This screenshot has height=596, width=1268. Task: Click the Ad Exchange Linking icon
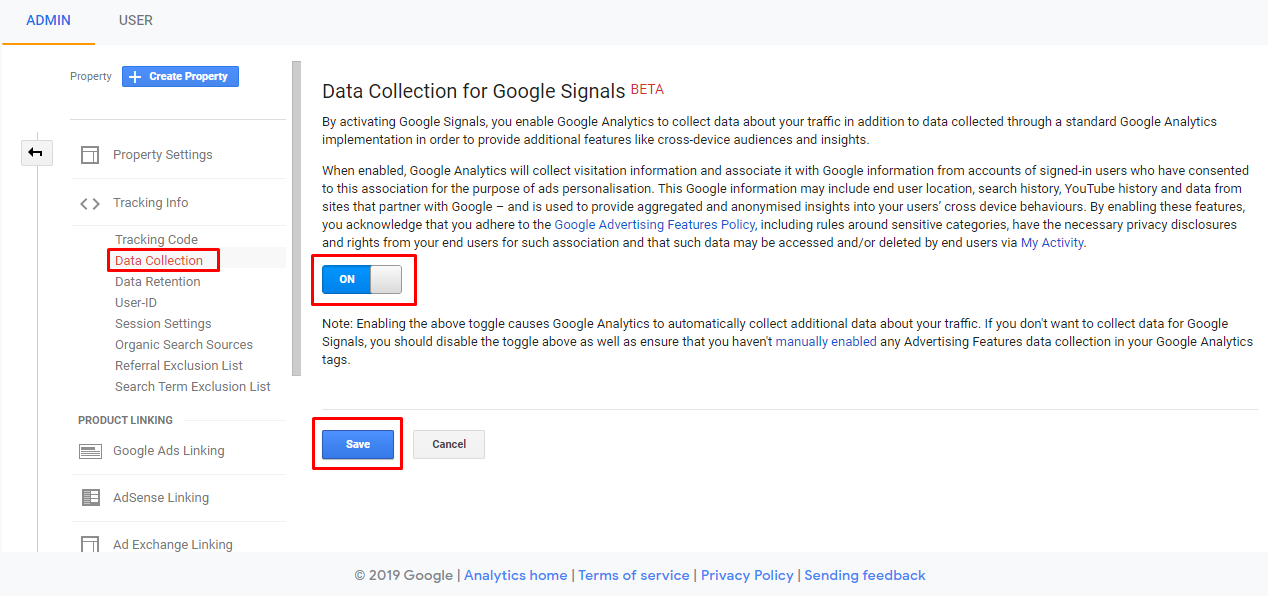click(x=90, y=544)
